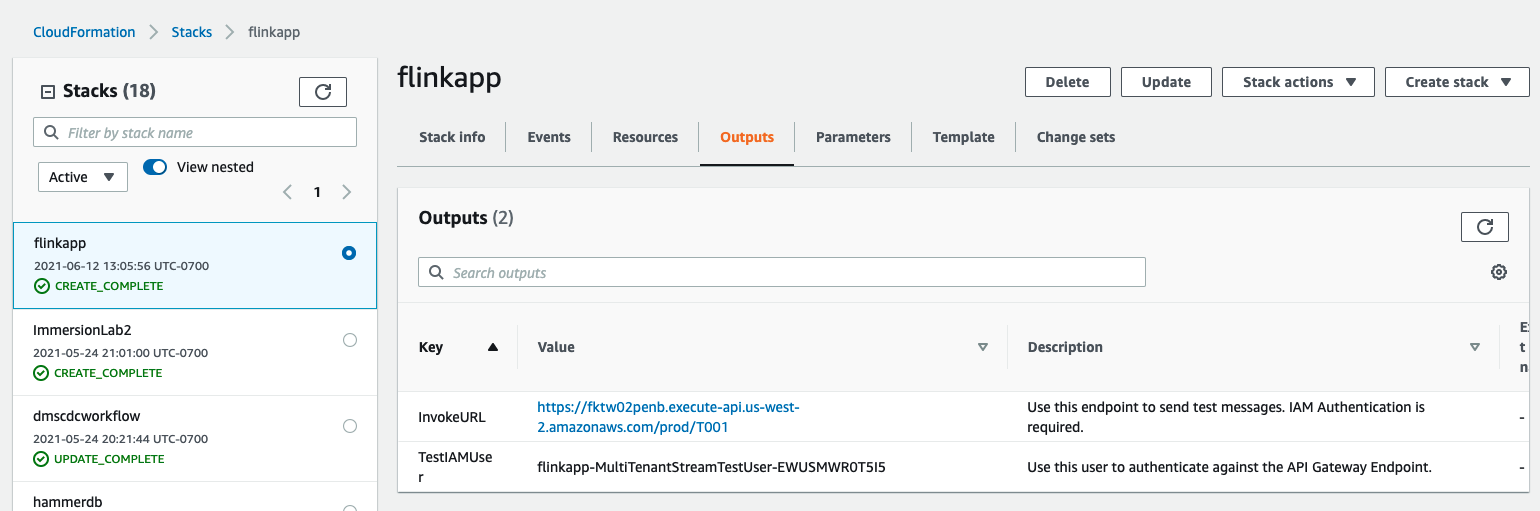Screen dimensions: 1540x511
Task: Focus the Search outputs field
Action: [x=781, y=272]
